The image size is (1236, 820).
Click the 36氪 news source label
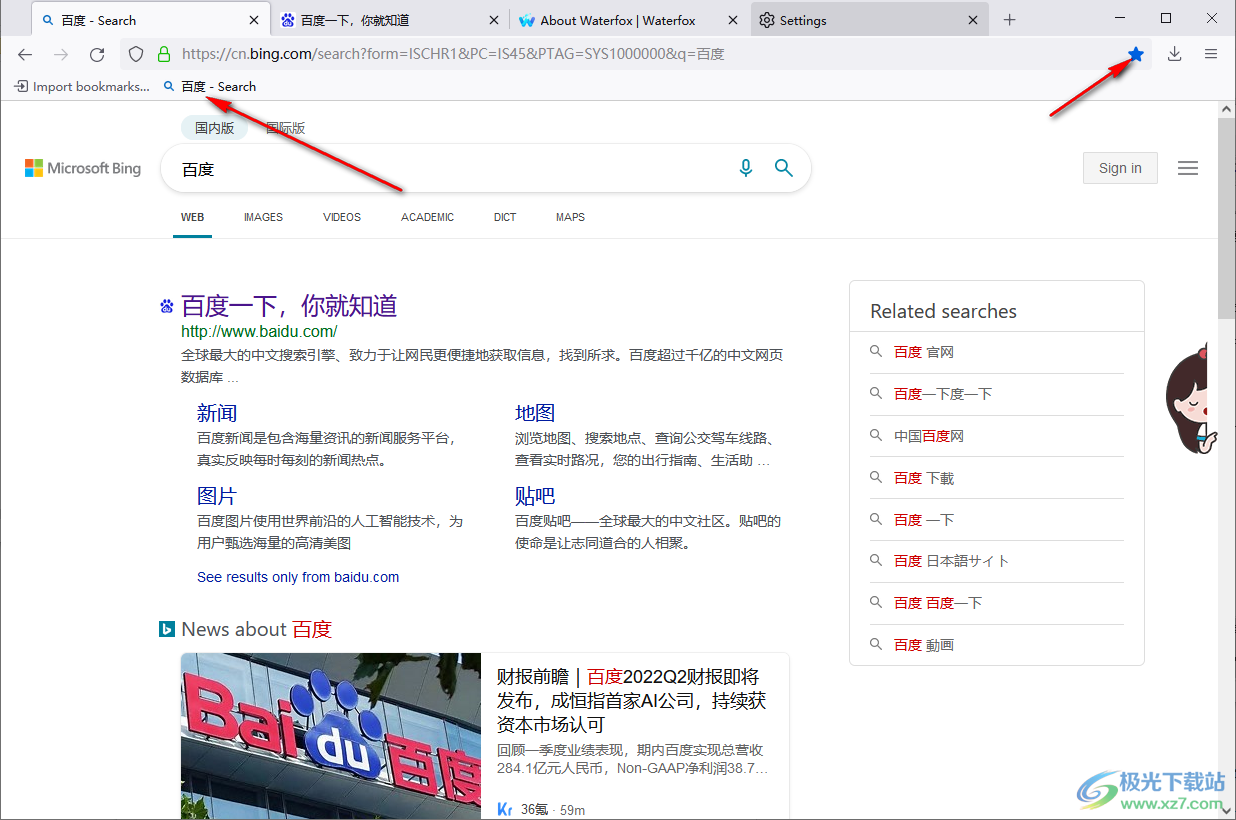point(535,809)
